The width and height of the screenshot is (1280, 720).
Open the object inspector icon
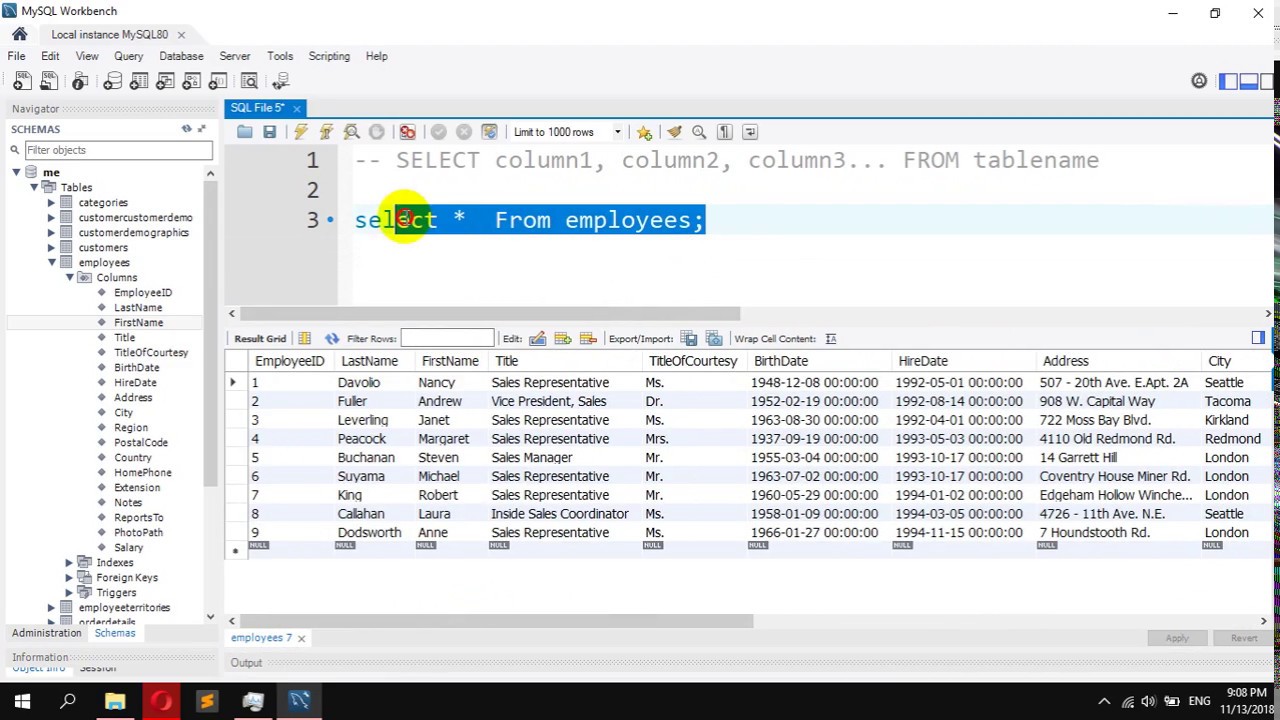80,81
